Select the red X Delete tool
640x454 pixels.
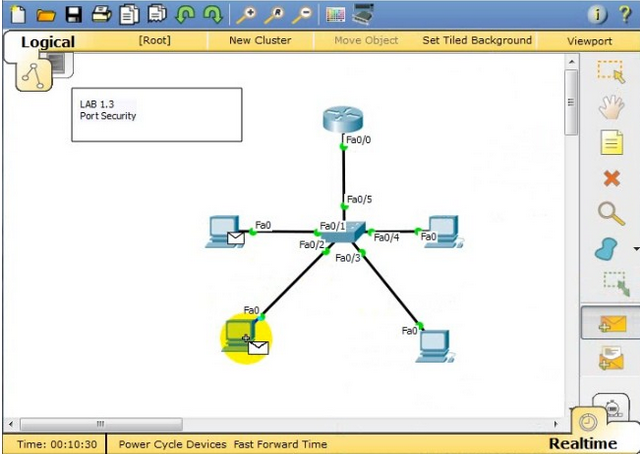click(x=611, y=178)
